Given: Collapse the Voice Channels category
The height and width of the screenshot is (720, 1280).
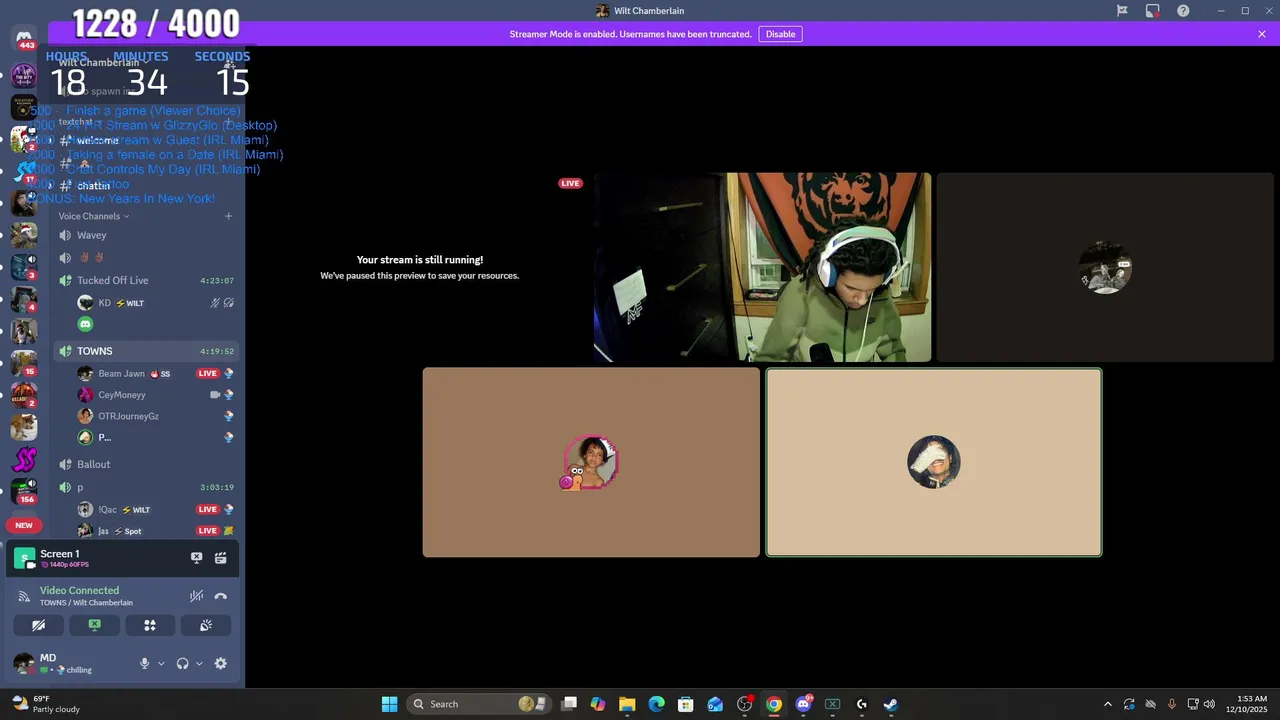Looking at the screenshot, I should [94, 216].
